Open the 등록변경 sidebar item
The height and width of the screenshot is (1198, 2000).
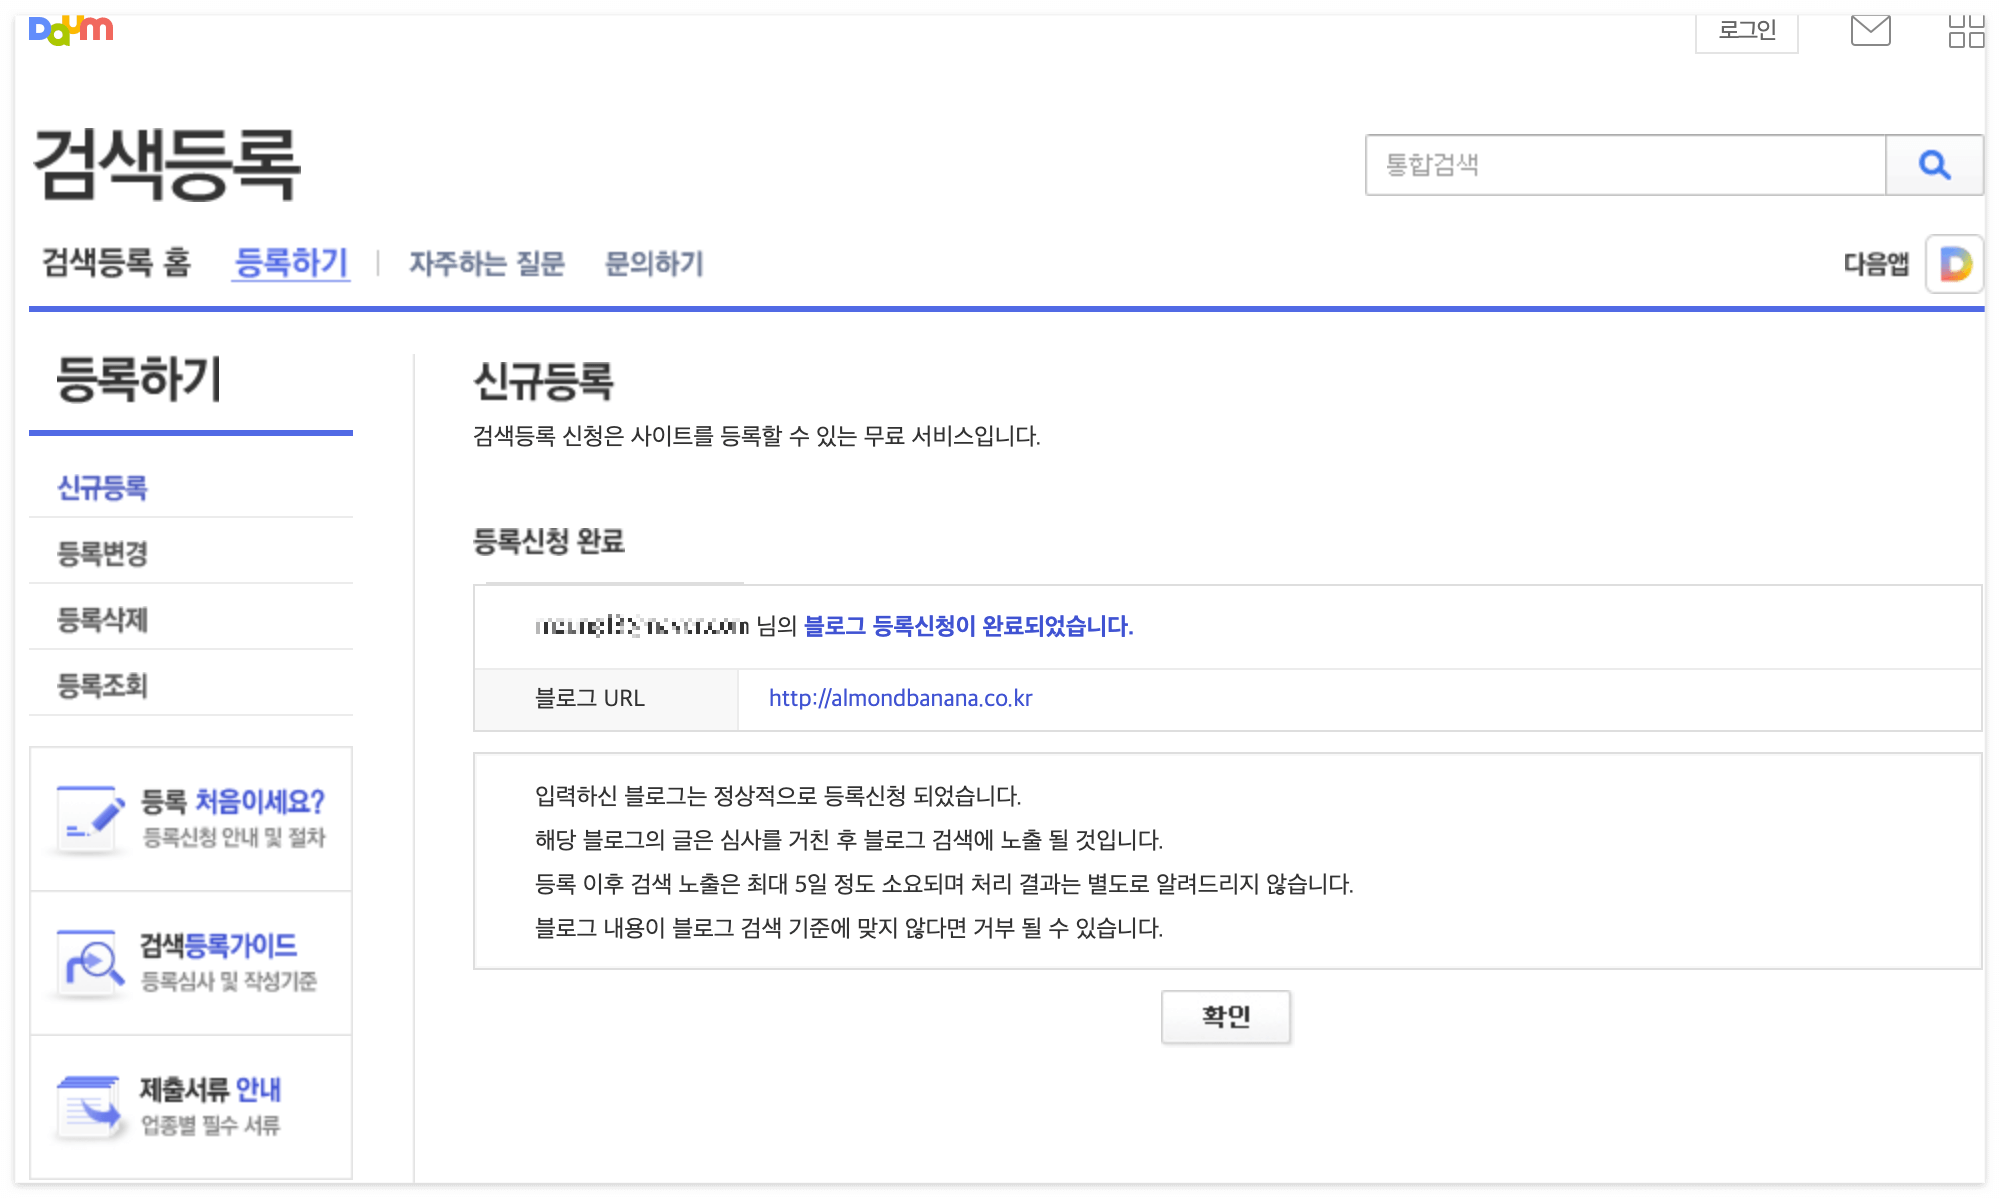[103, 555]
